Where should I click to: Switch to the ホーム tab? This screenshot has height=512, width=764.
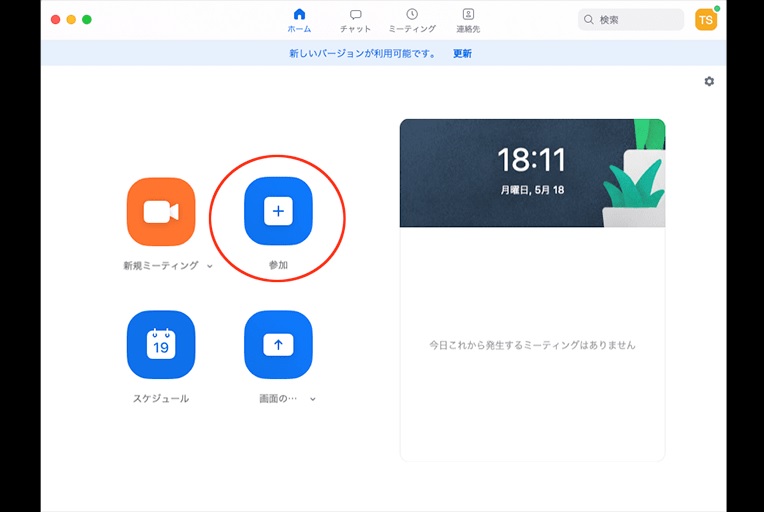299,20
